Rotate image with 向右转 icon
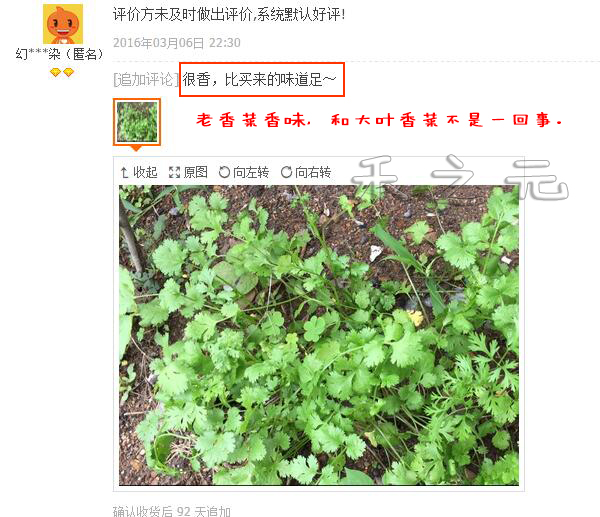The height and width of the screenshot is (517, 600). point(286,172)
